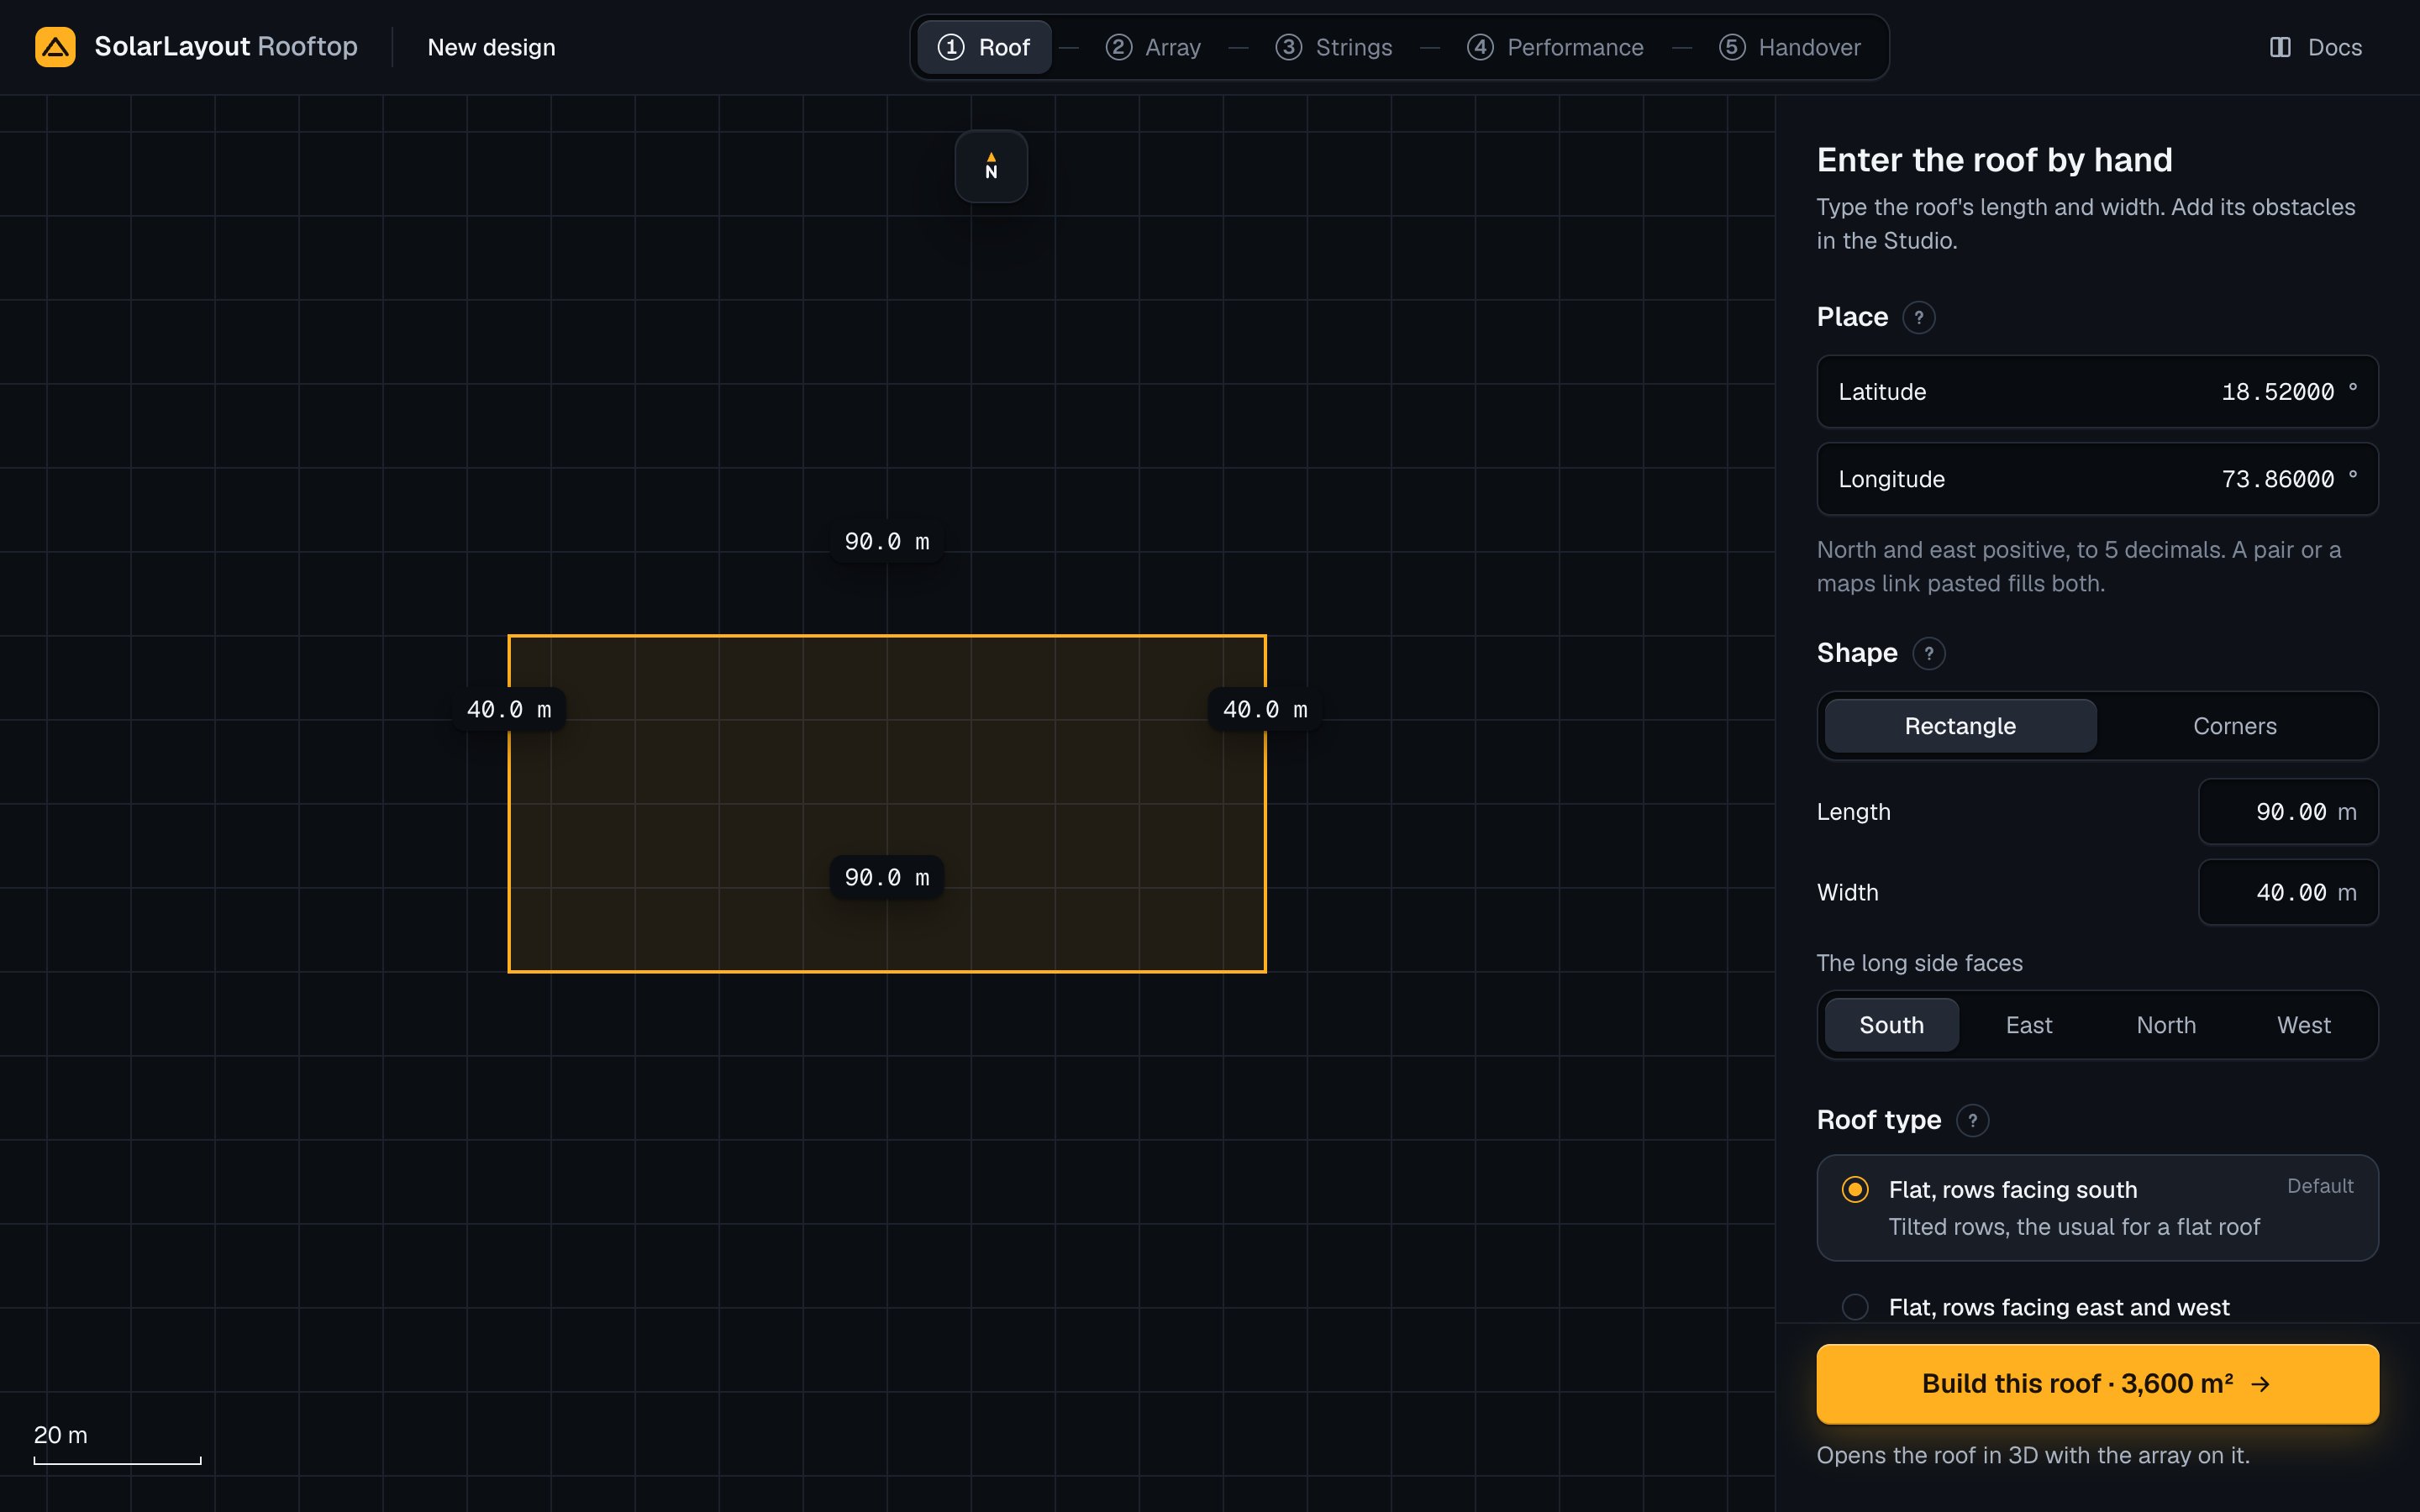Click the bottom 90.0 m label inside the roof
Viewport: 2420px width, 1512px height.
(x=886, y=877)
